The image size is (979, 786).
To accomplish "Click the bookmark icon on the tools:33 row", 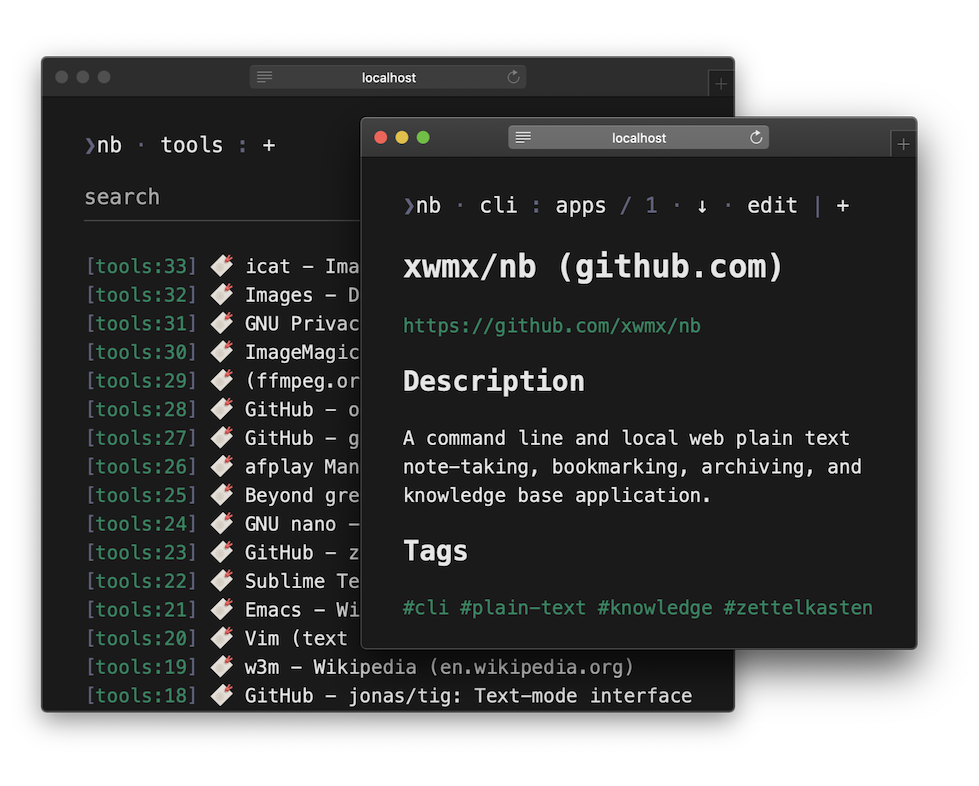I will (222, 265).
